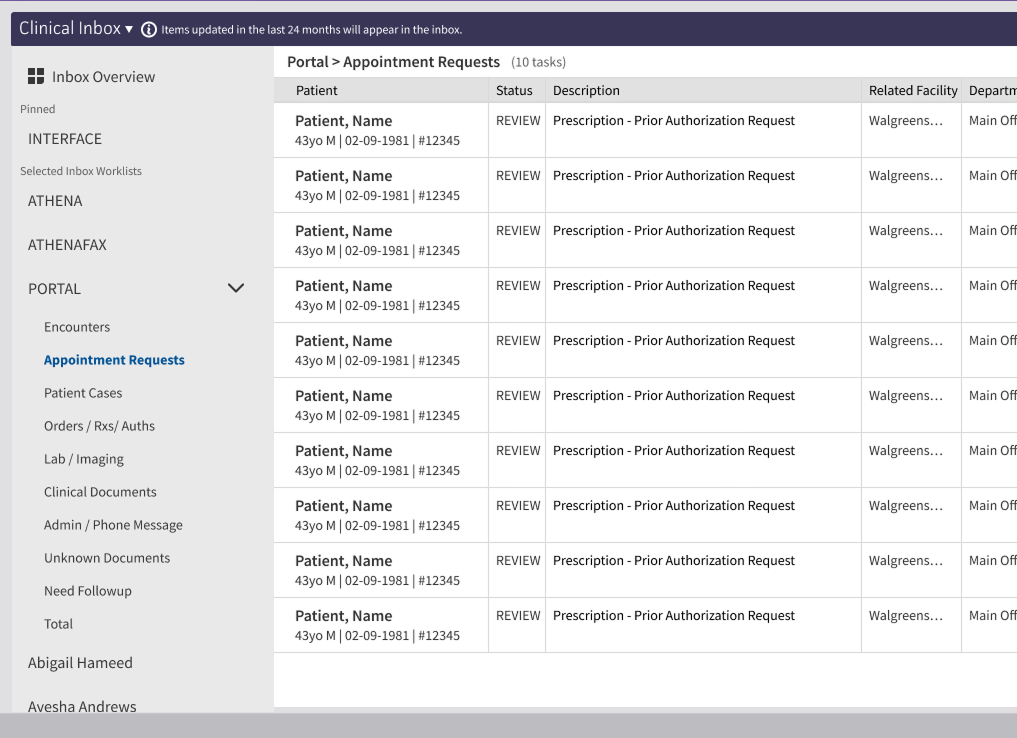
Task: Click the 'Portal > Appointment Requests' breadcrumb title
Action: tap(394, 62)
